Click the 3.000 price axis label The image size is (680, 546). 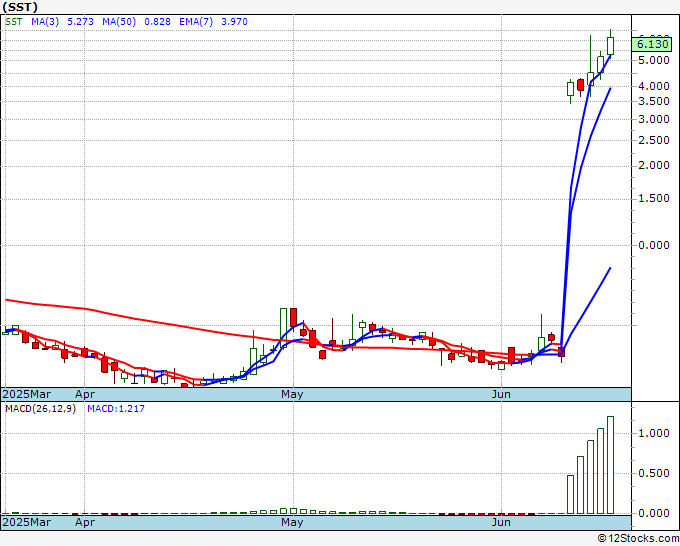(x=654, y=119)
